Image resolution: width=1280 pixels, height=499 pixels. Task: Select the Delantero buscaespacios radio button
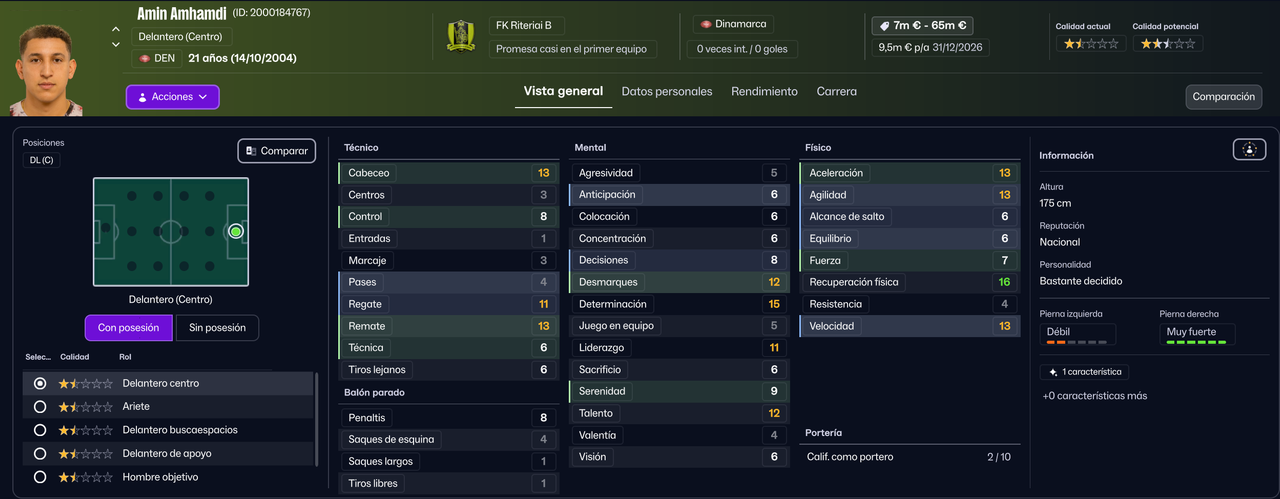[x=40, y=430]
